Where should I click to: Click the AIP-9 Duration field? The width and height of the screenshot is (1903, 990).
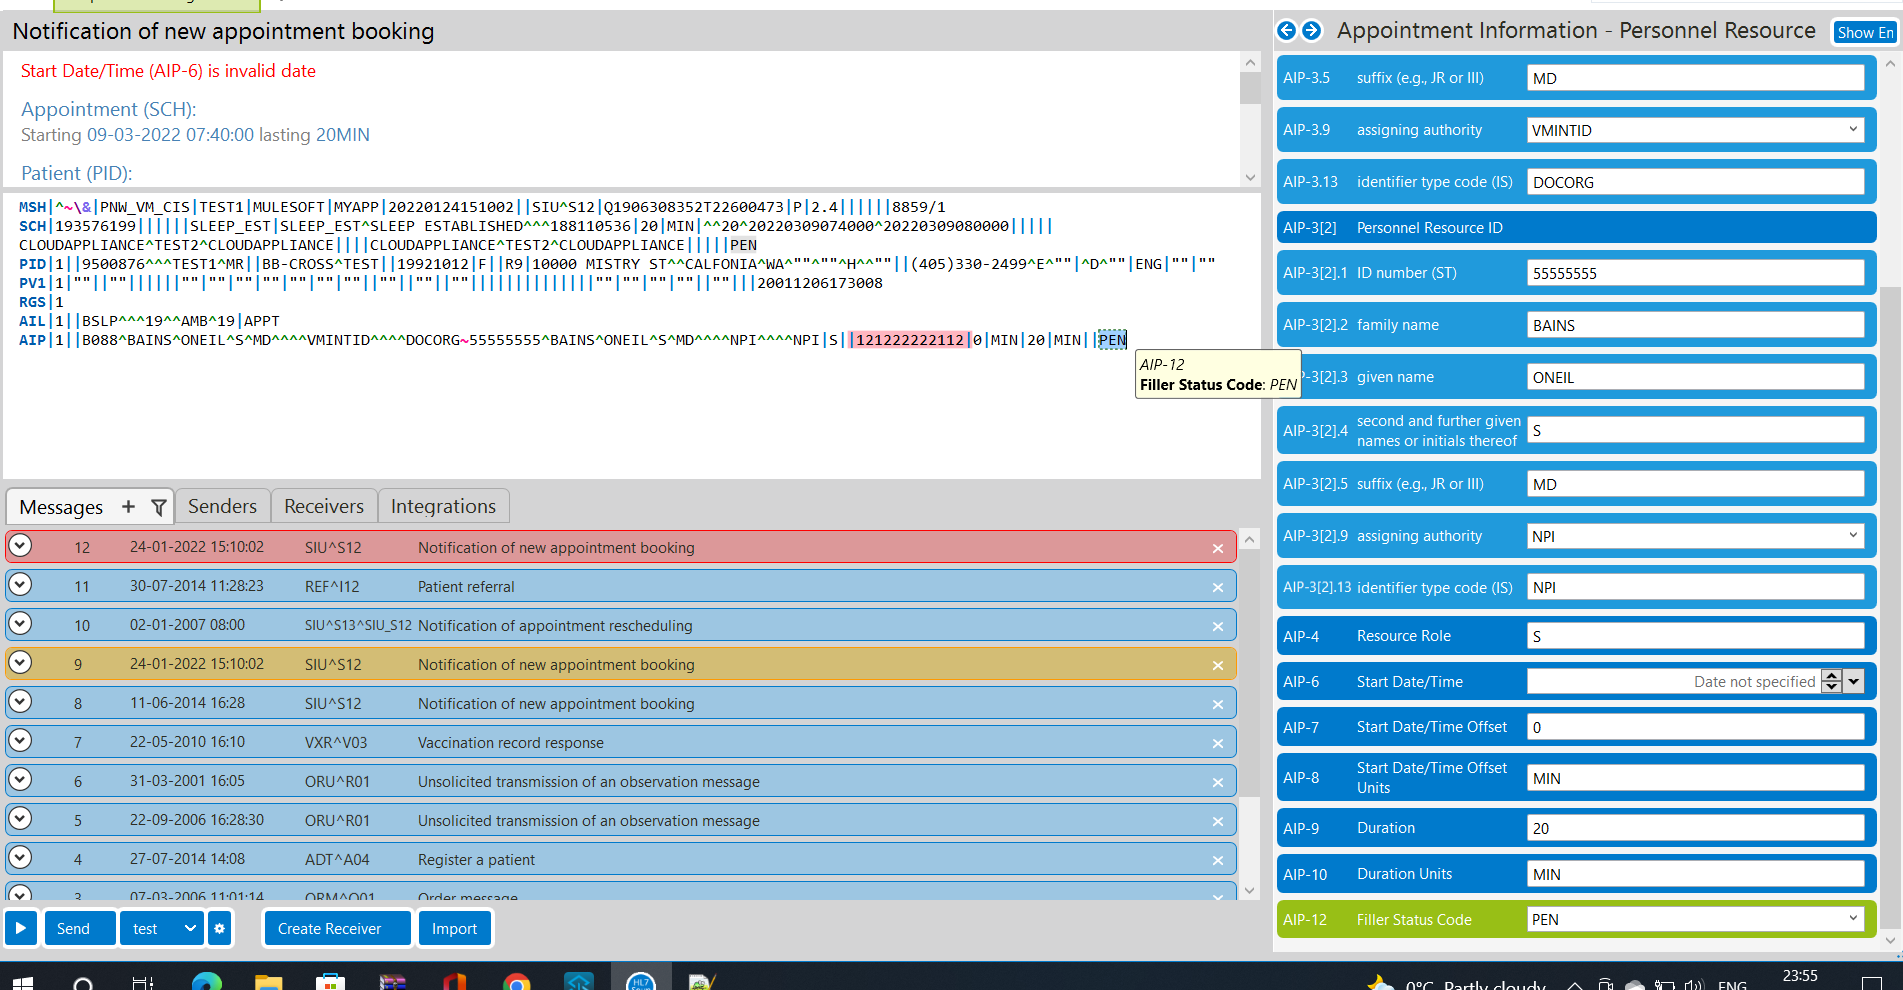[x=1695, y=828]
